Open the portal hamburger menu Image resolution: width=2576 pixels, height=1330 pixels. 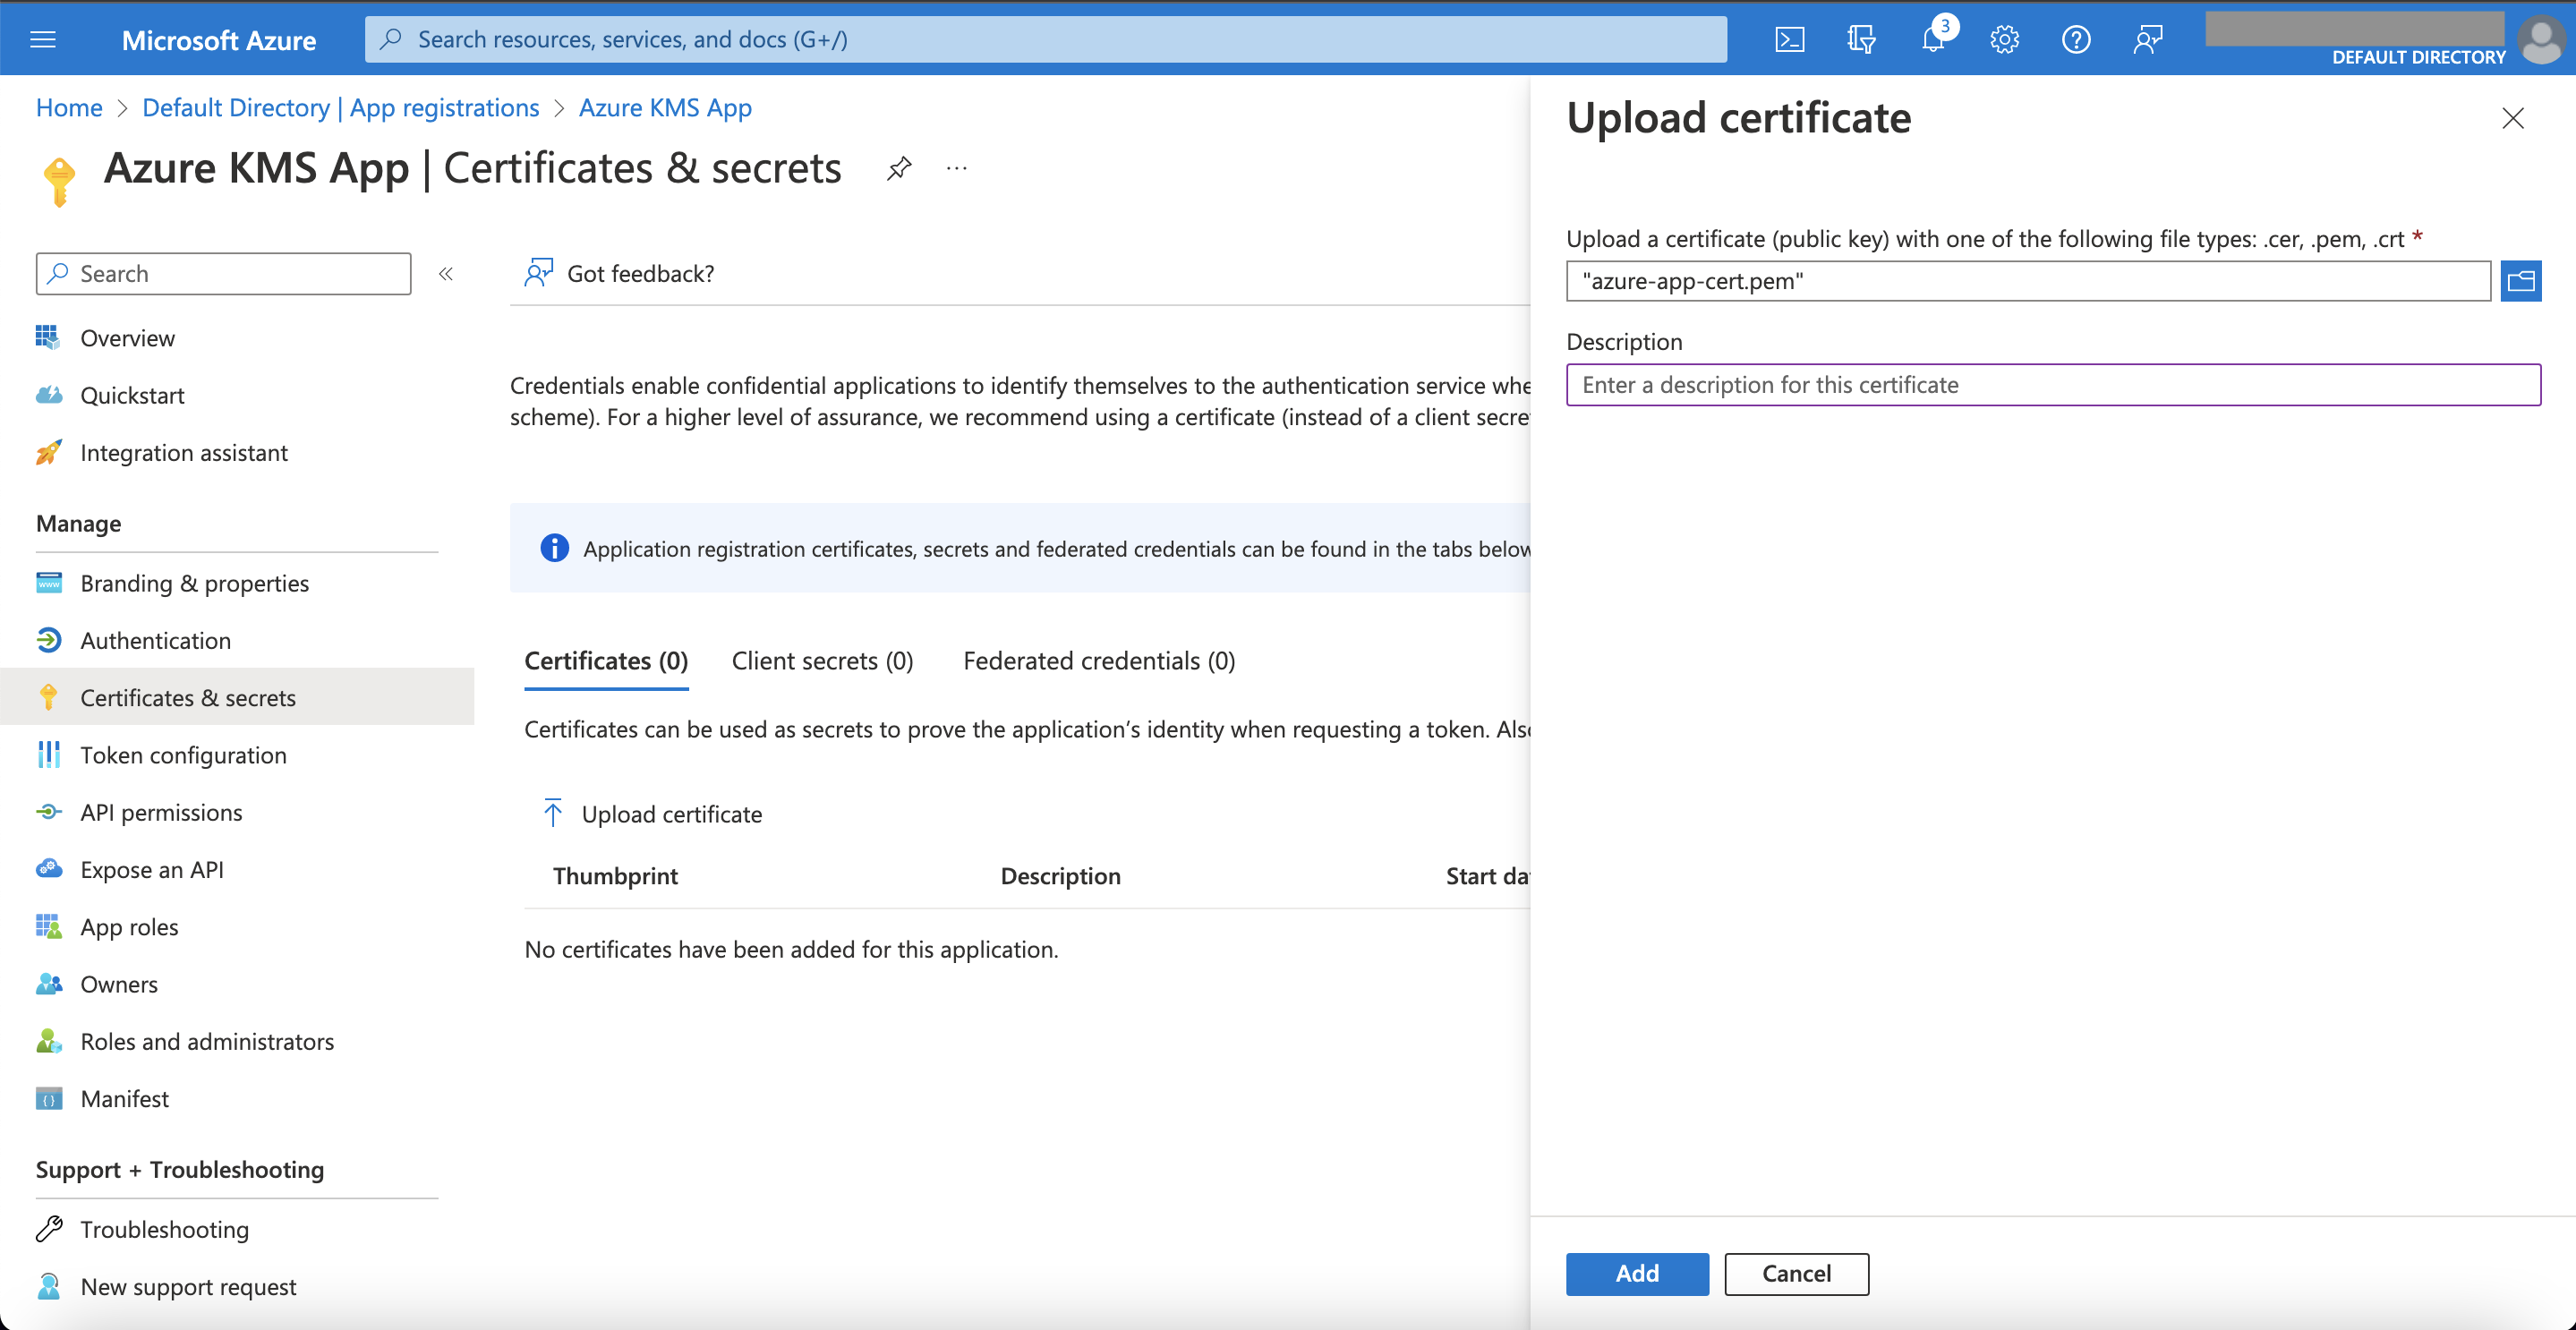(x=43, y=39)
